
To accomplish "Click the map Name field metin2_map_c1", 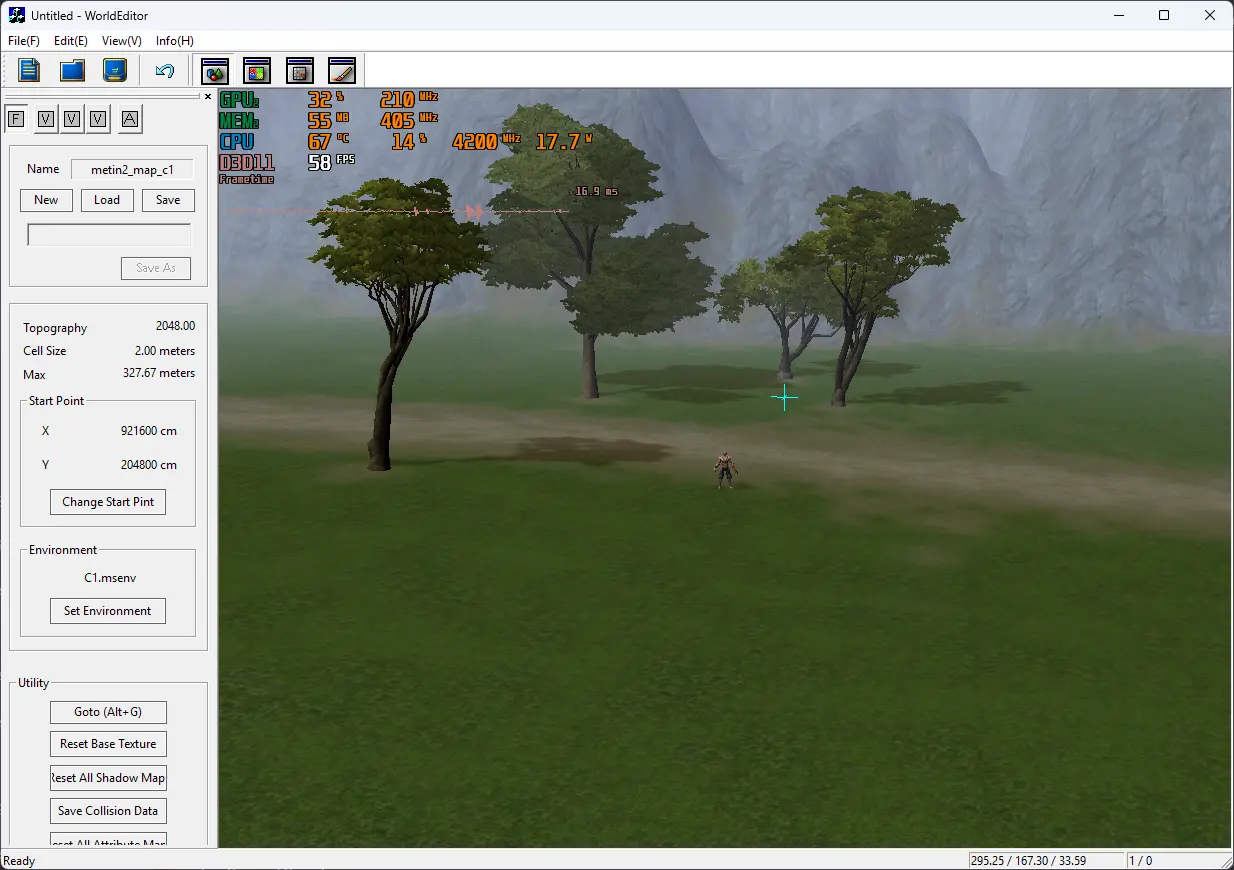I will click(x=132, y=170).
